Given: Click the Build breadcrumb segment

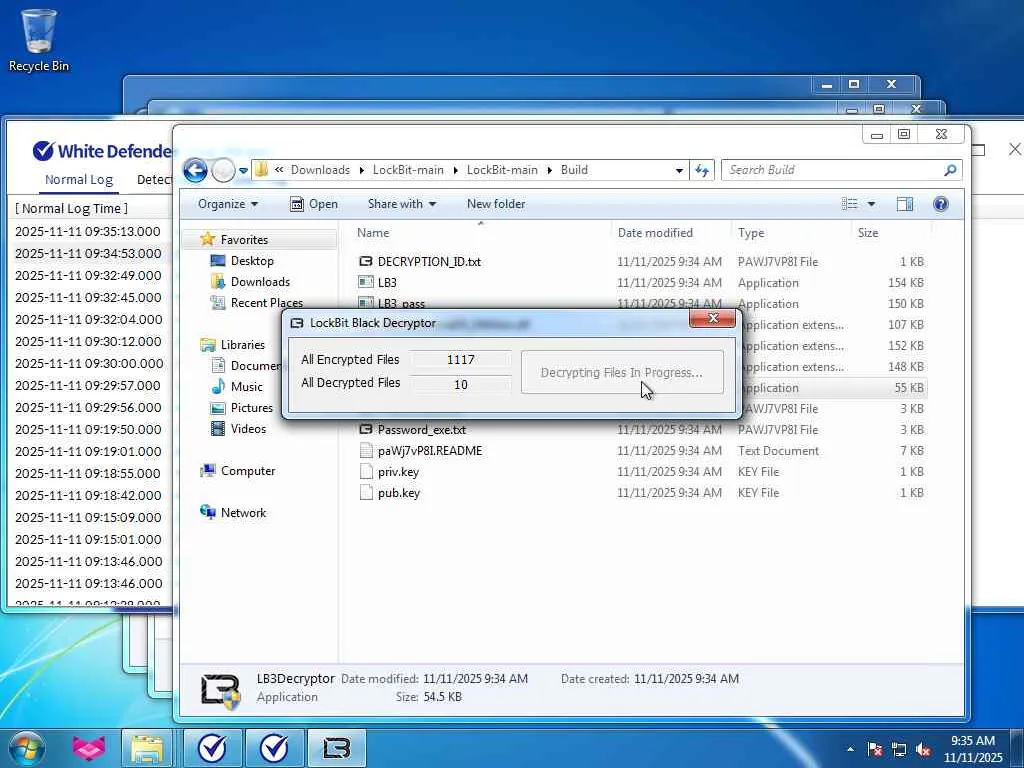Looking at the screenshot, I should 574,170.
